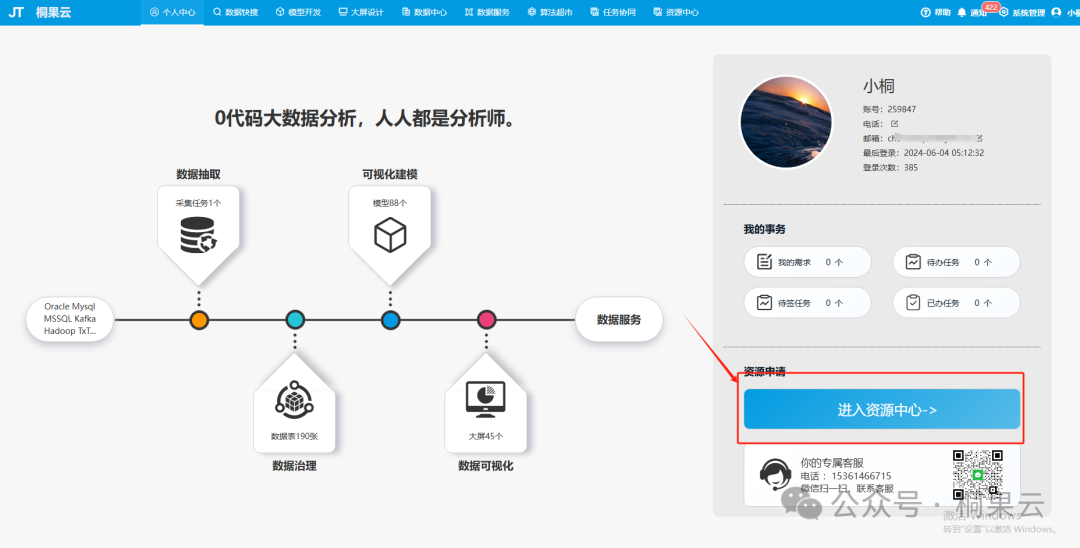
Task: Click the 小桐 profile avatar photo
Action: 786,122
